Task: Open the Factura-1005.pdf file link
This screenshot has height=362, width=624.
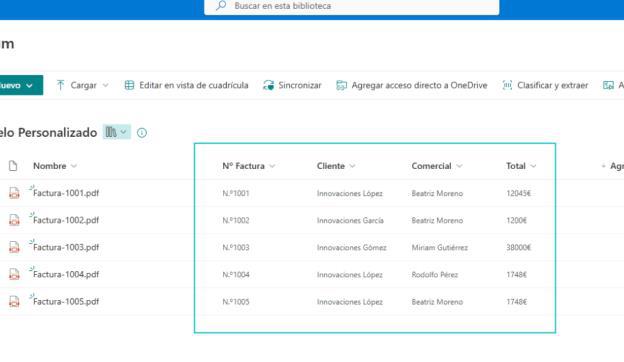Action: pyautogui.click(x=66, y=302)
